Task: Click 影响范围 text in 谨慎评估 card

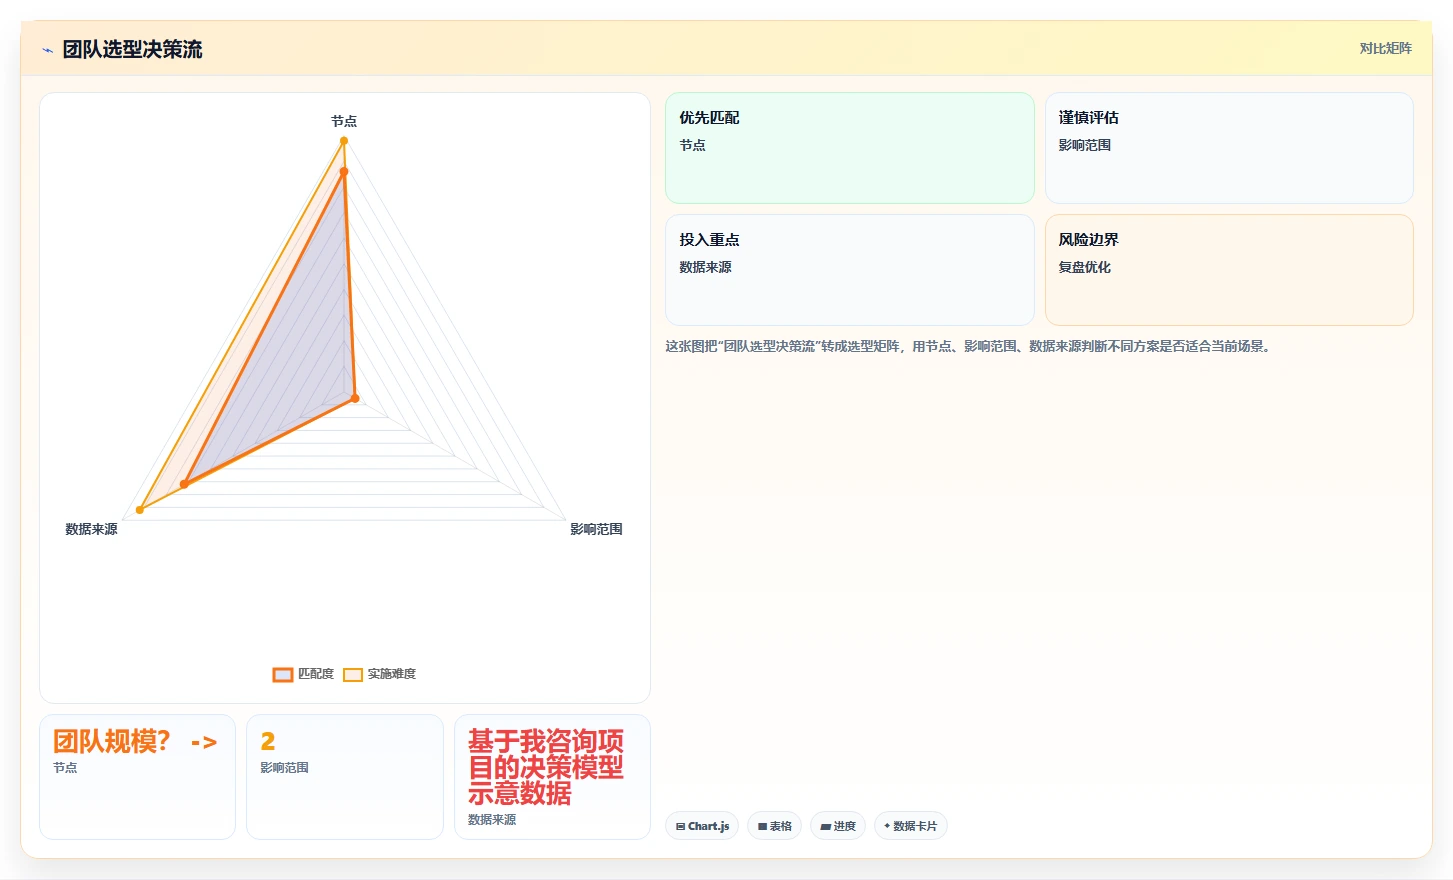Action: pos(1085,145)
